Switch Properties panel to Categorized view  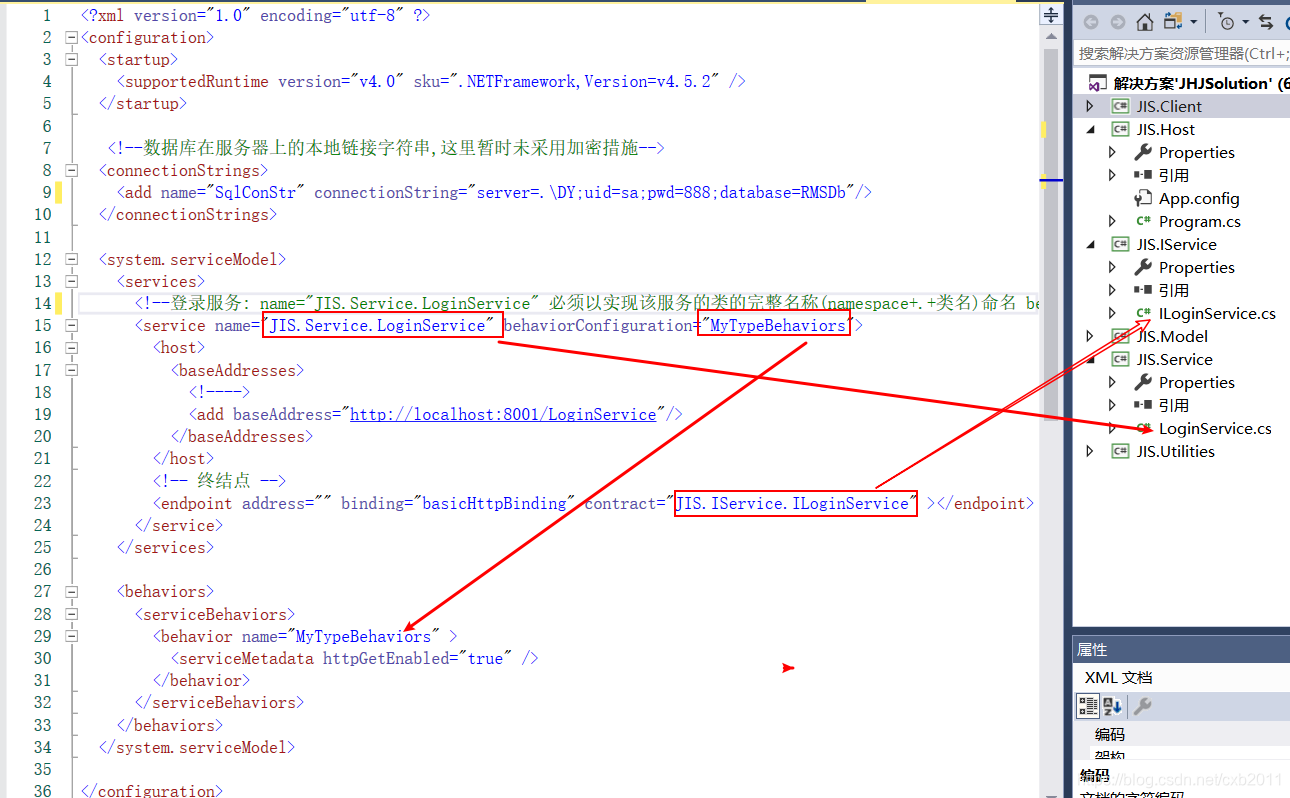[1088, 706]
